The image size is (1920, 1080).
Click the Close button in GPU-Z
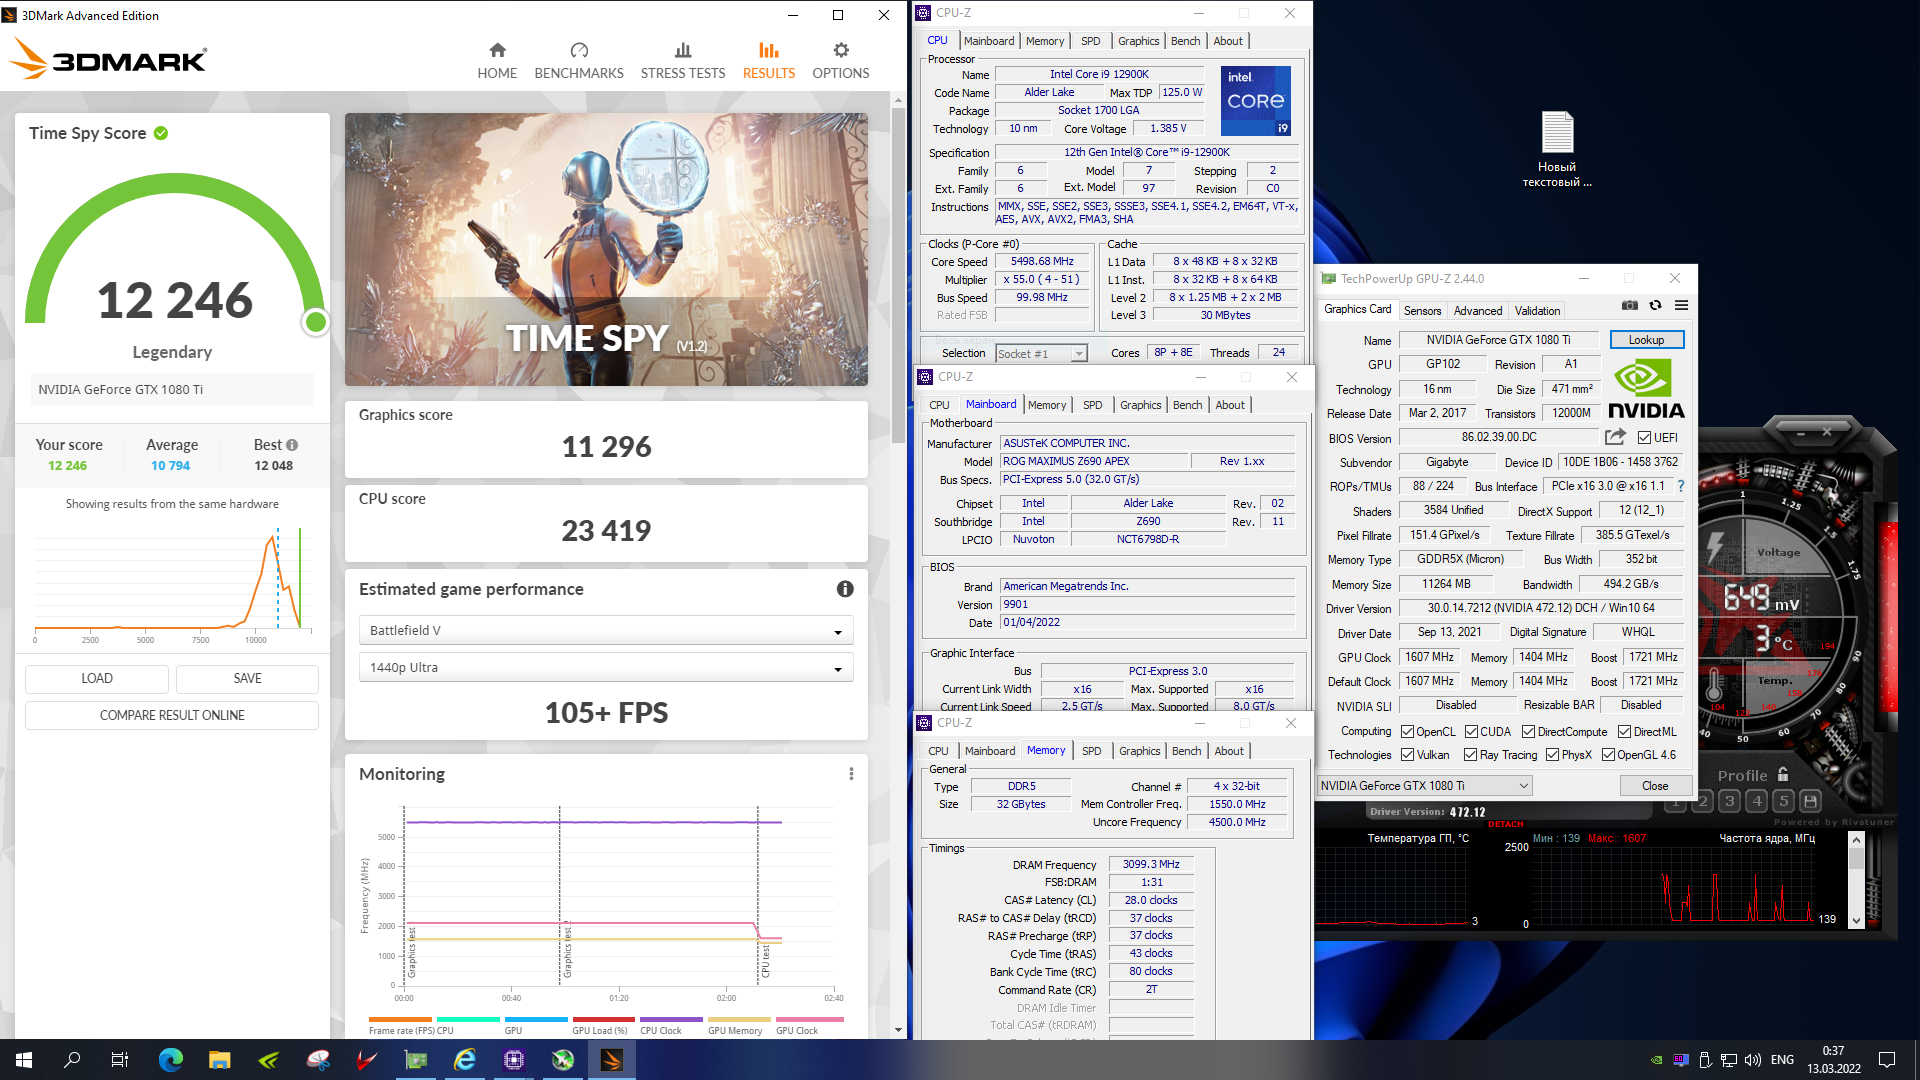pyautogui.click(x=1655, y=786)
